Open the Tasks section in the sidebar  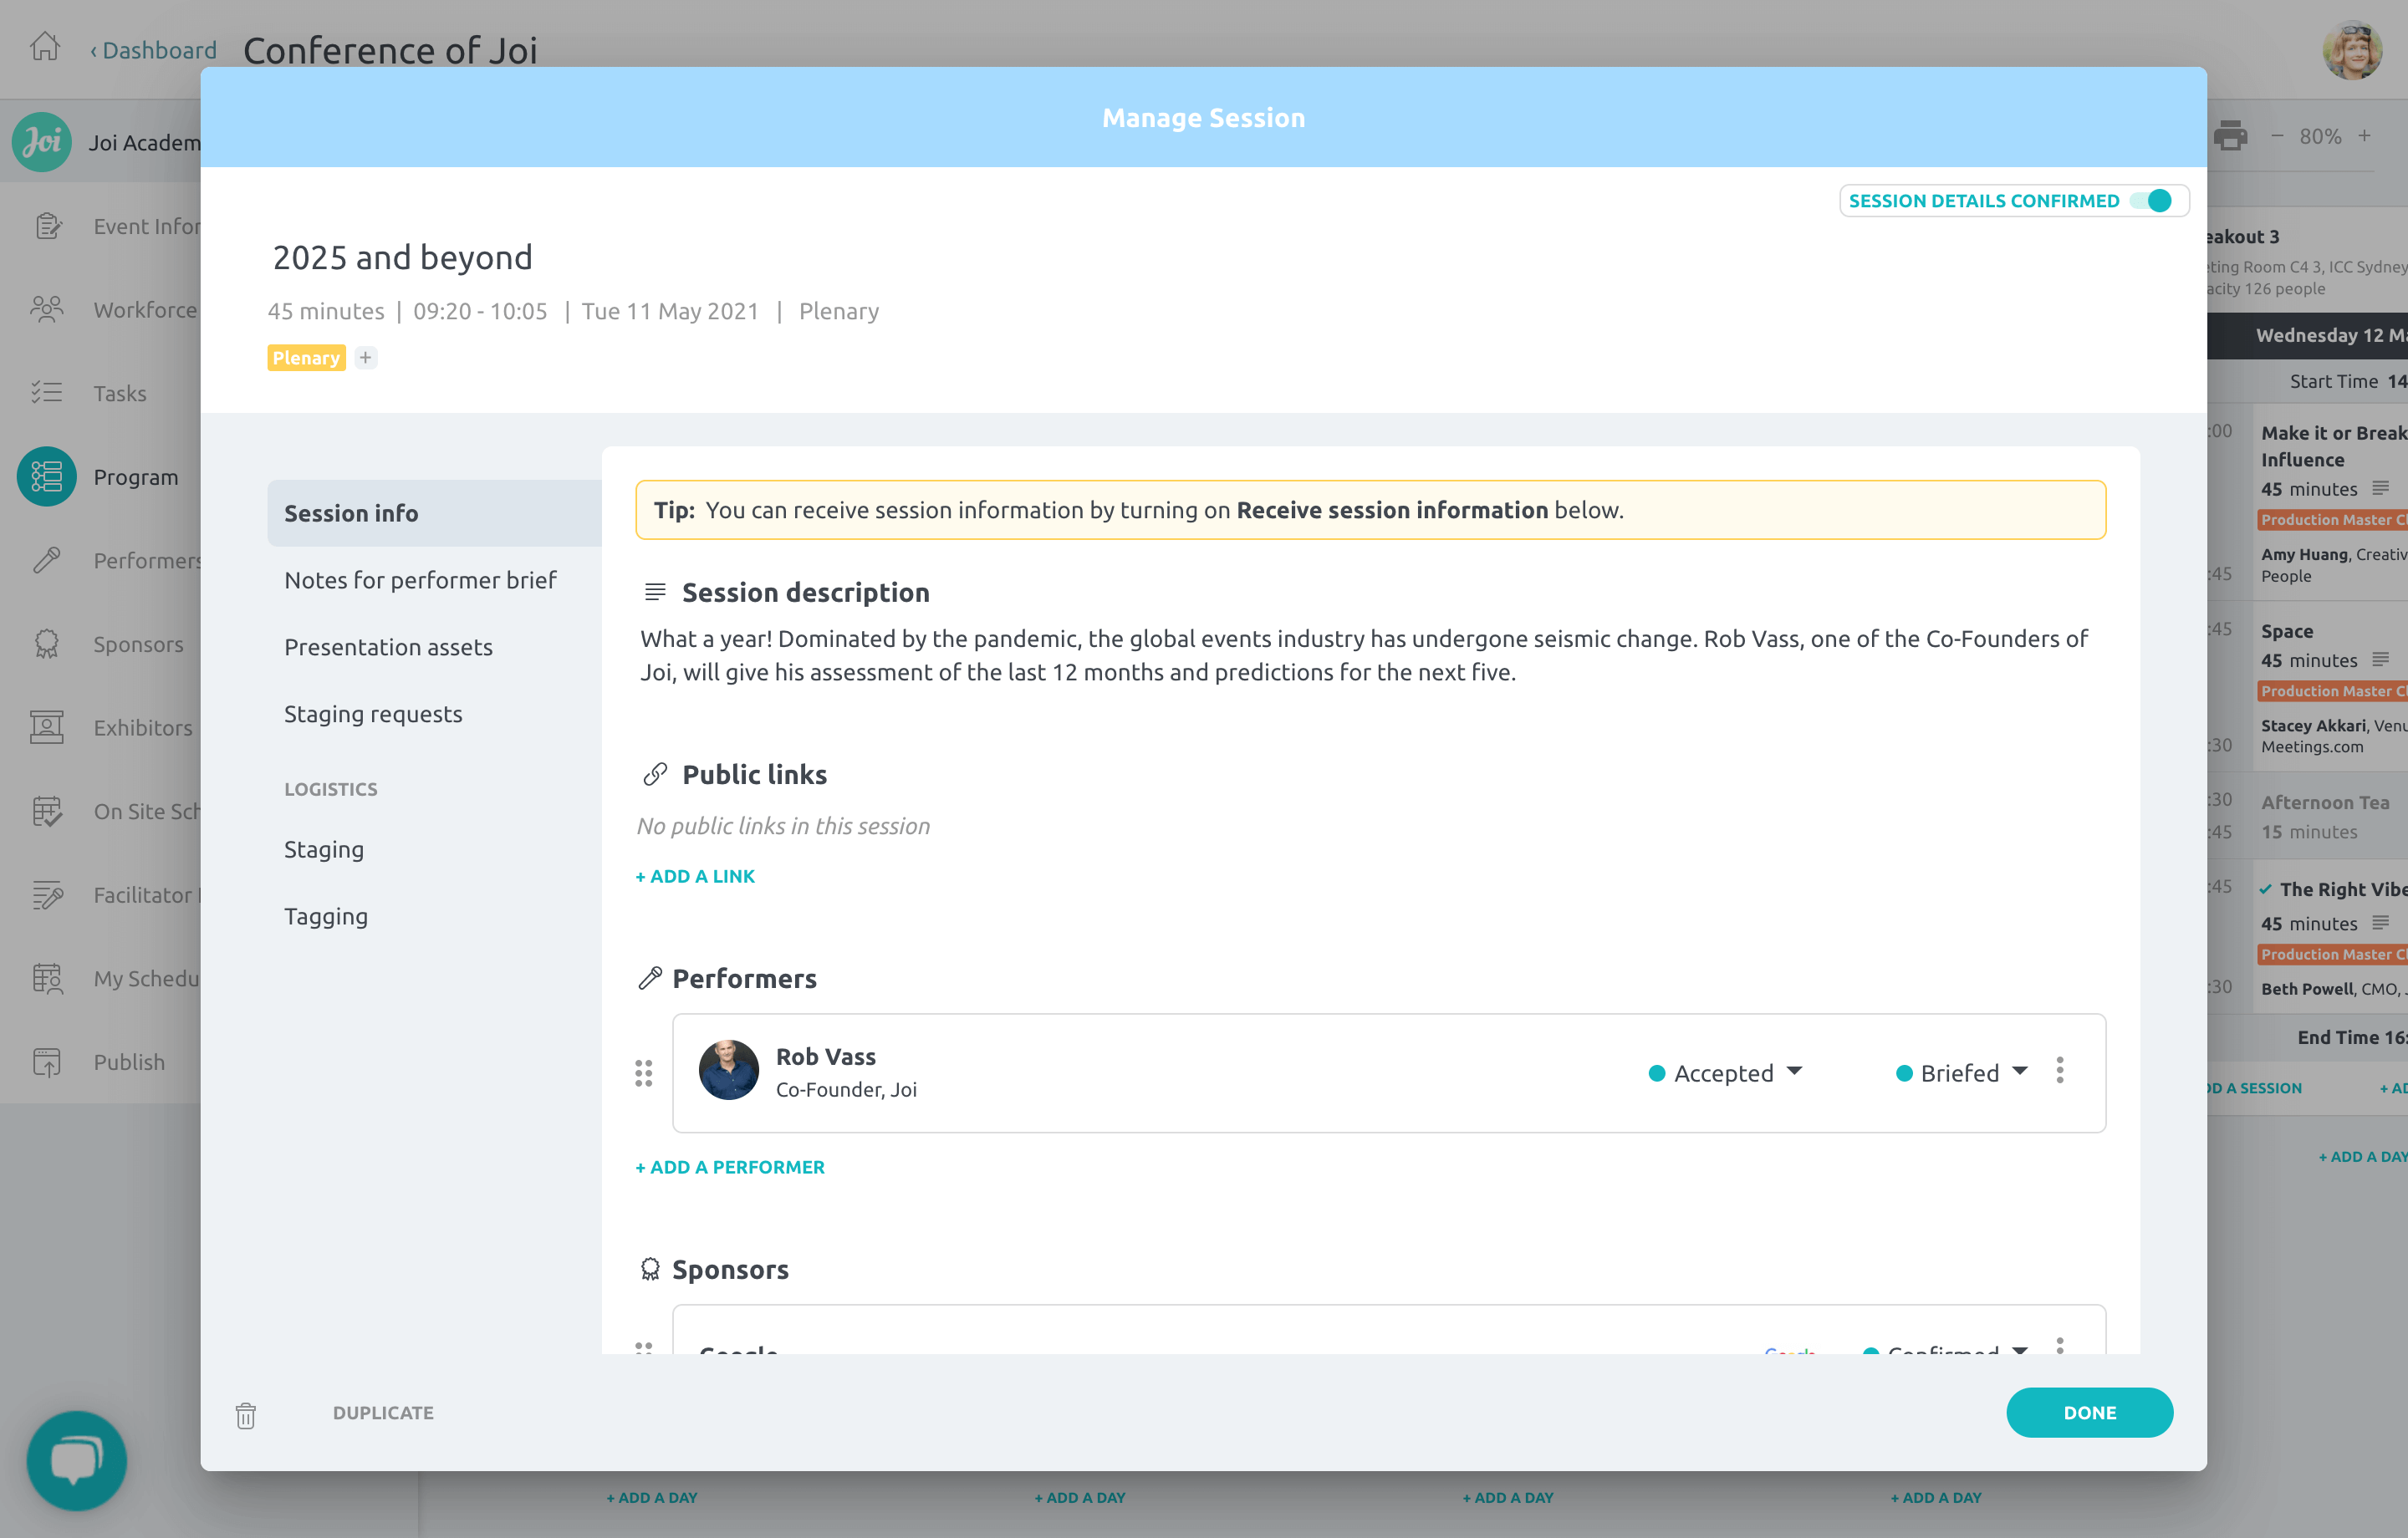(119, 393)
